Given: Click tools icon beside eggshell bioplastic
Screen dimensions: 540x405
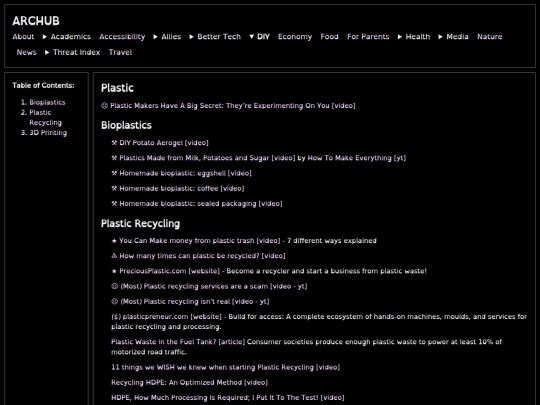Looking at the screenshot, I should click(x=114, y=173).
